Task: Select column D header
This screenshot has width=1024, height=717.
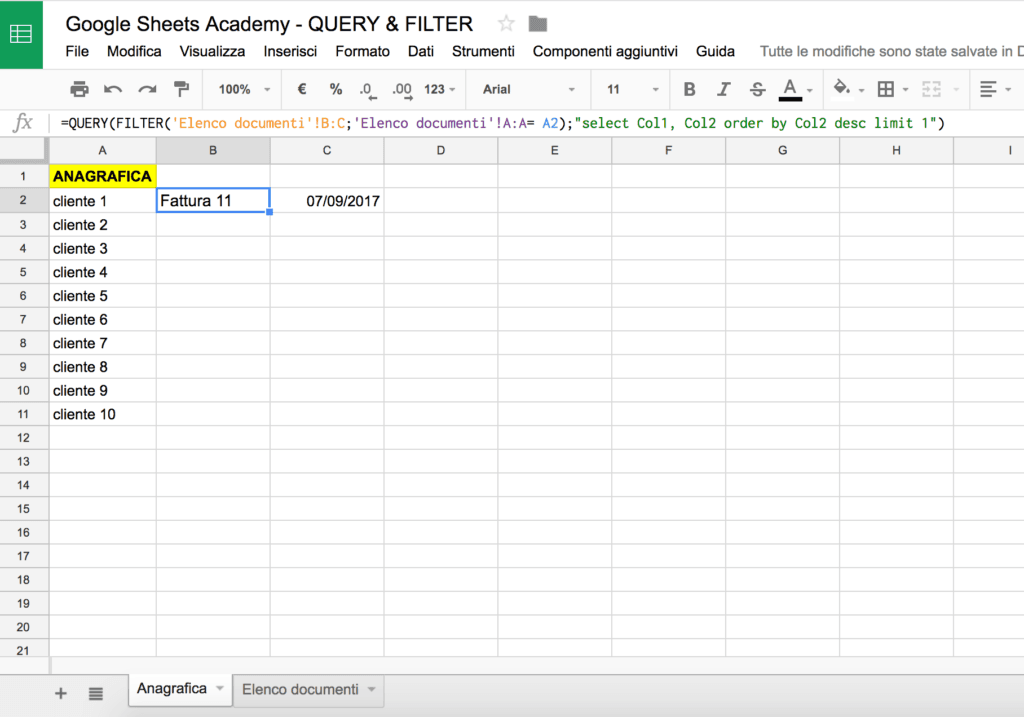Action: pyautogui.click(x=441, y=150)
